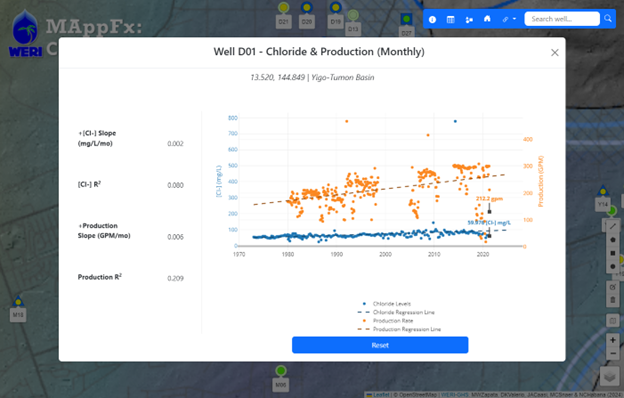
Task: Click the chloride outlier point near 800
Action: (455, 121)
